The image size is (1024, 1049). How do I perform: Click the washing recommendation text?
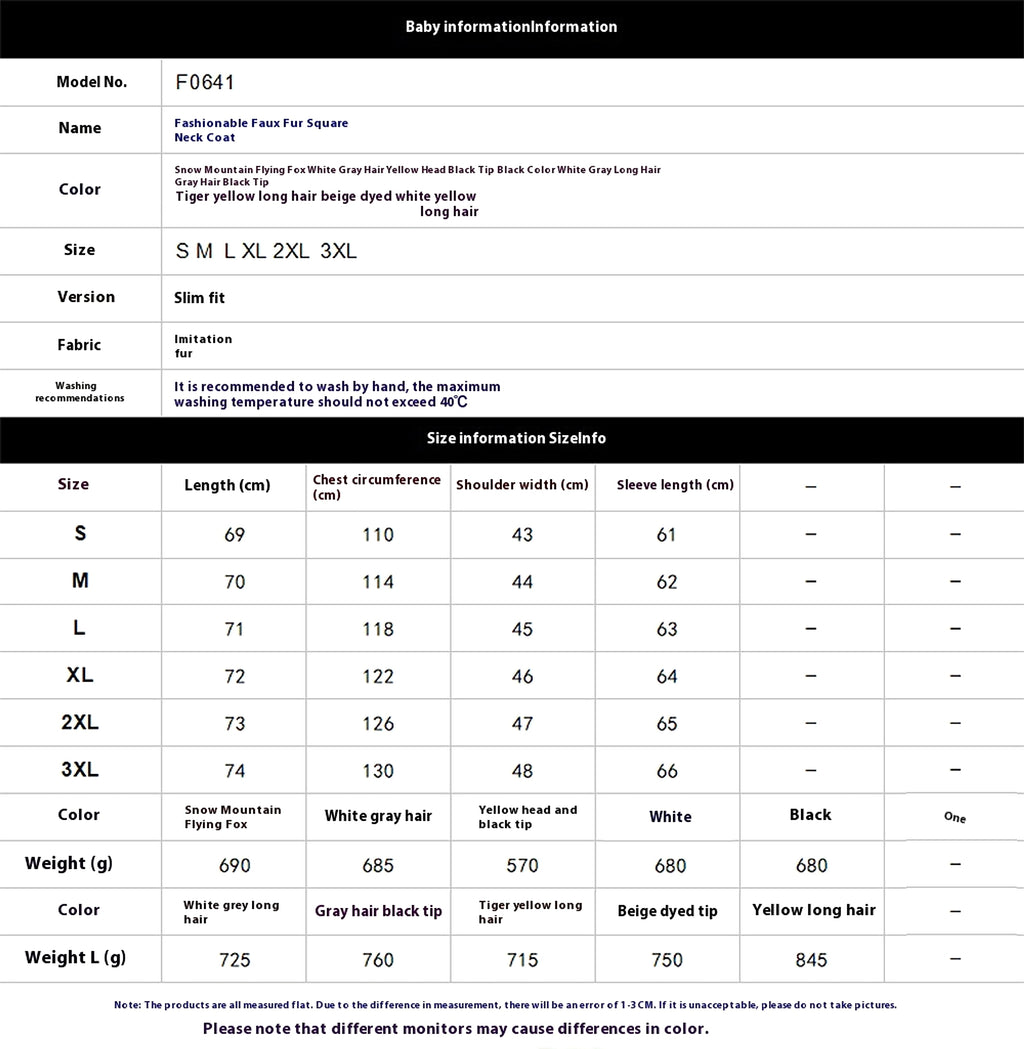tap(337, 394)
